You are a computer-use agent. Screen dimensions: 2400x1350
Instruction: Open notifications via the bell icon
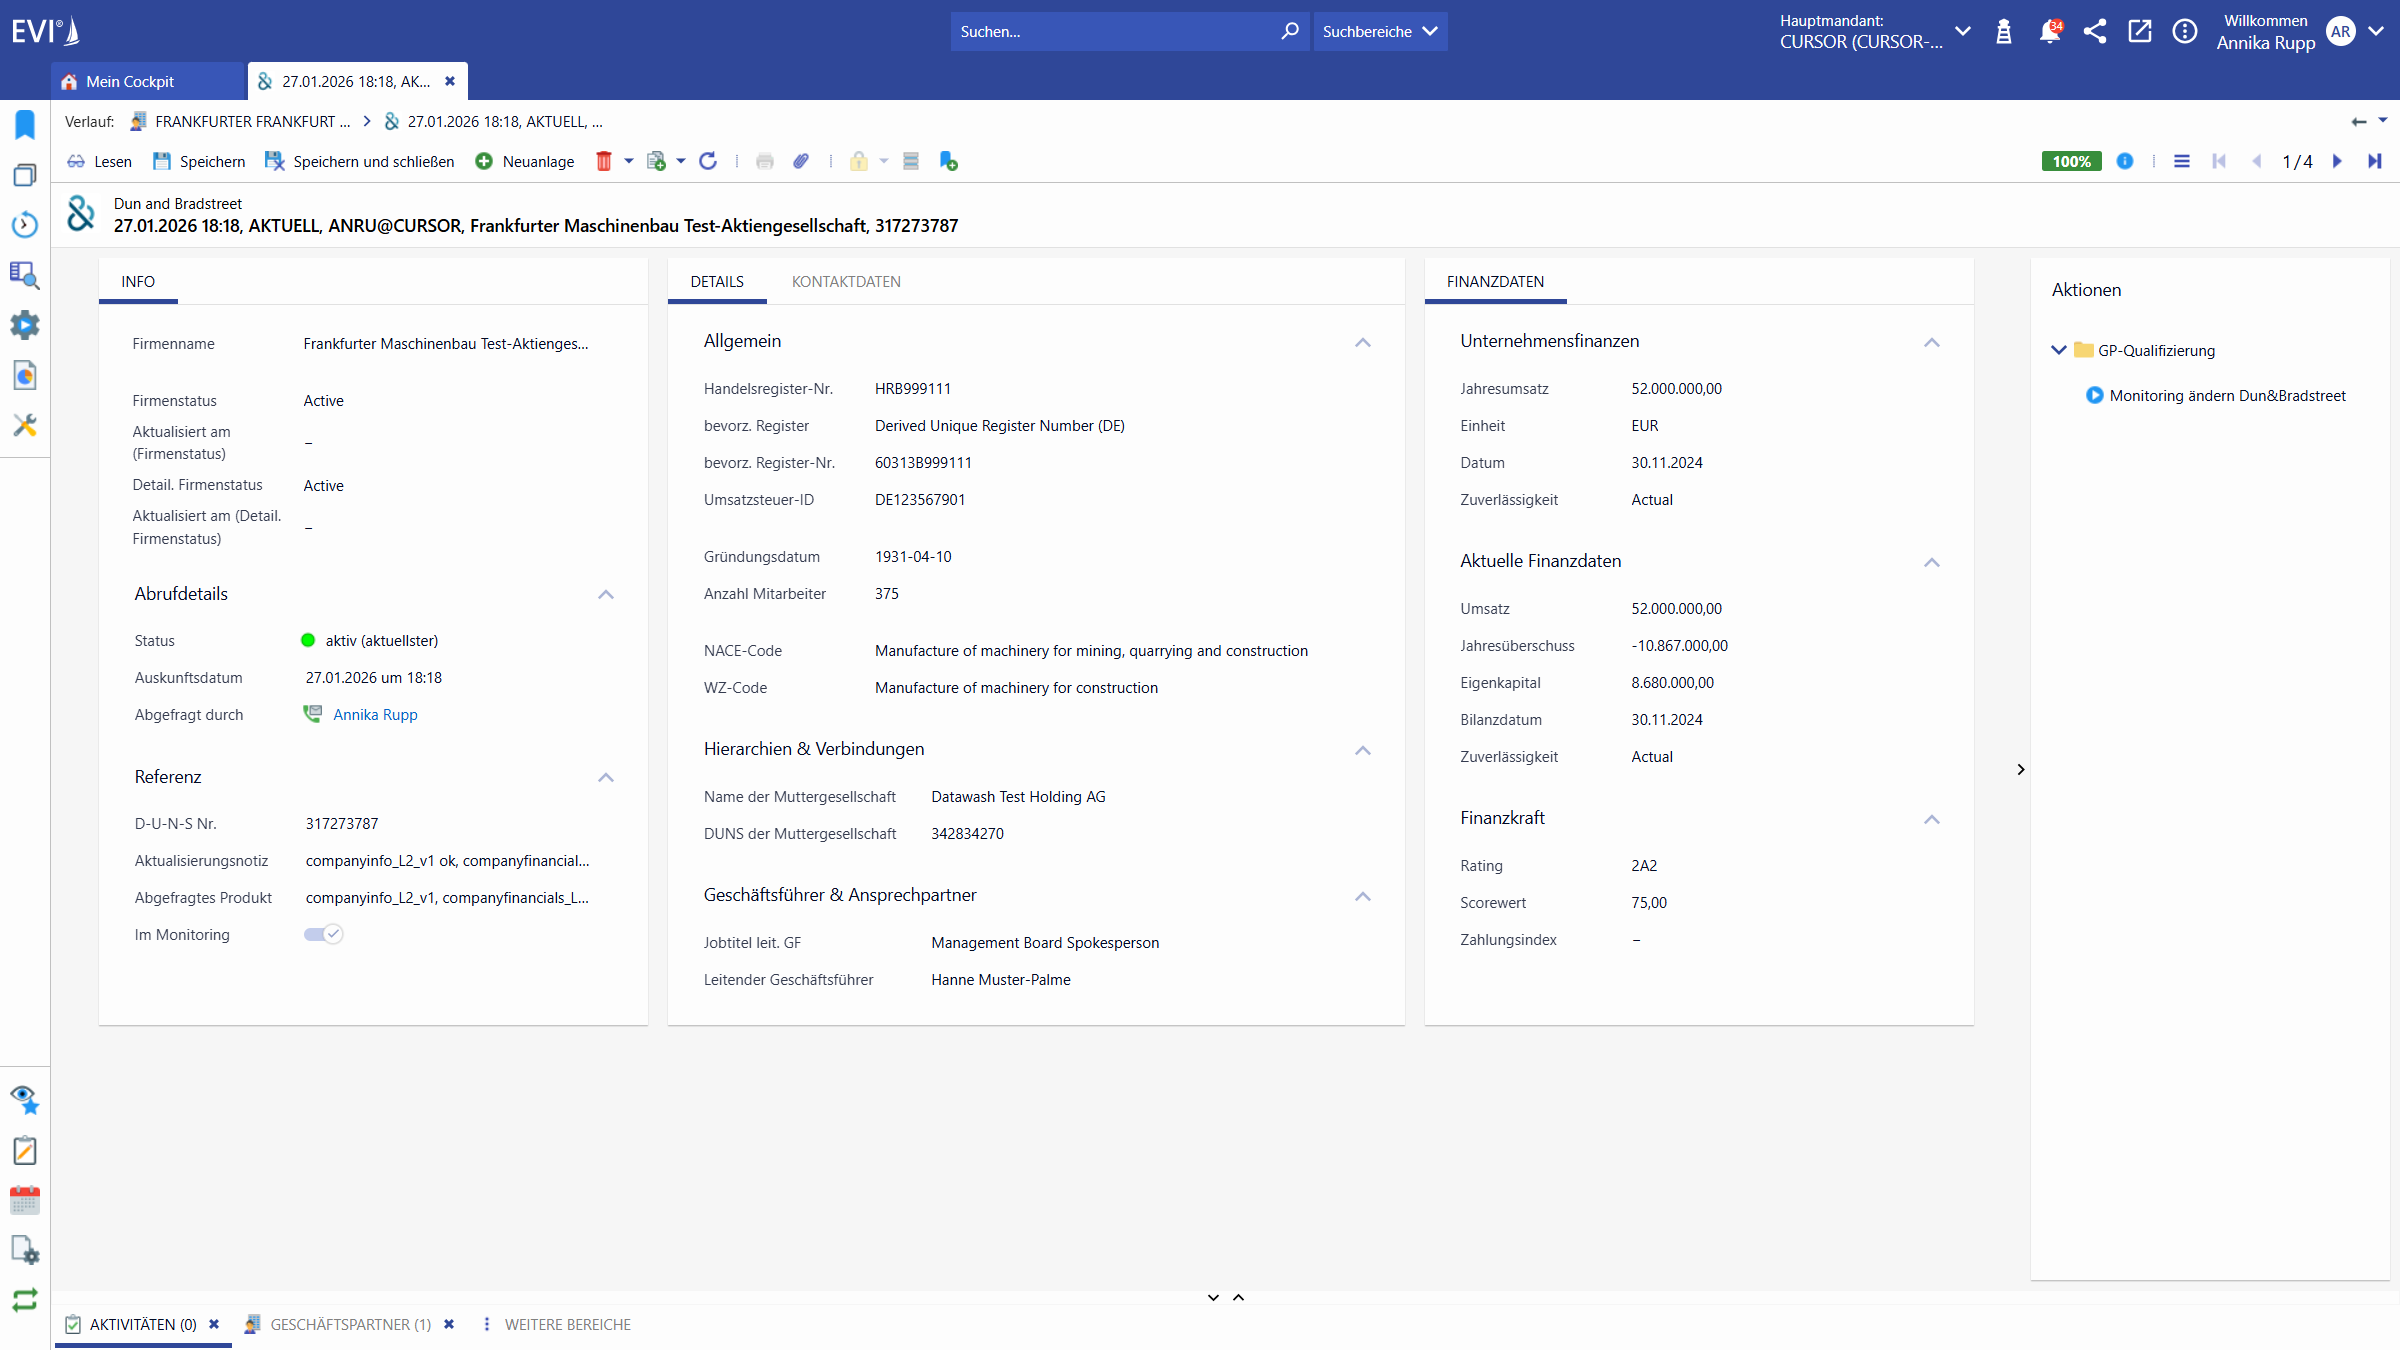(x=2050, y=31)
